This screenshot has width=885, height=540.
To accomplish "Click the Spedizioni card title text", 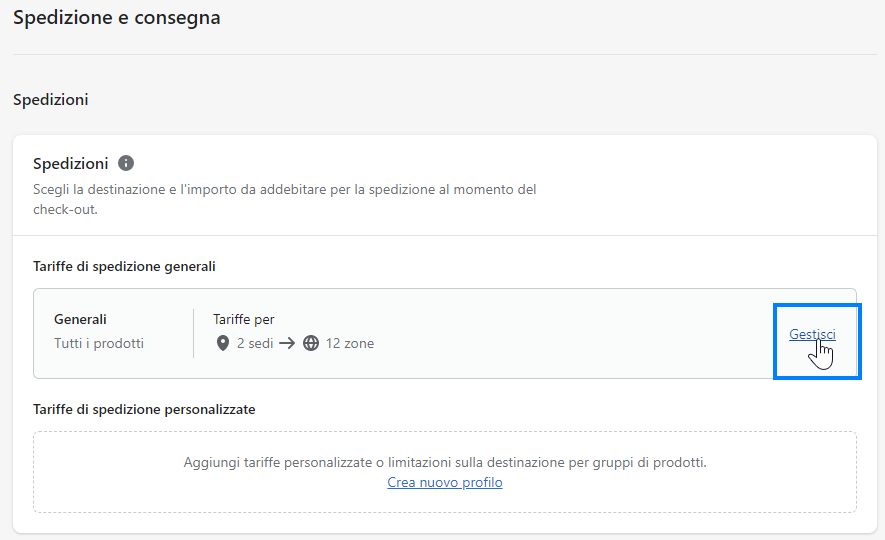I will 71,164.
